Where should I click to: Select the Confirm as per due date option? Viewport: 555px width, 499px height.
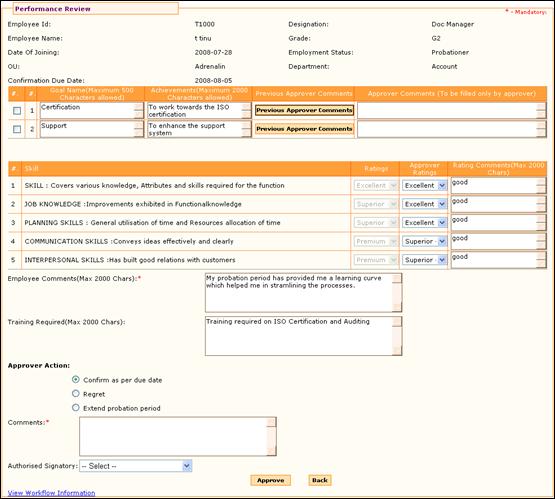point(75,379)
